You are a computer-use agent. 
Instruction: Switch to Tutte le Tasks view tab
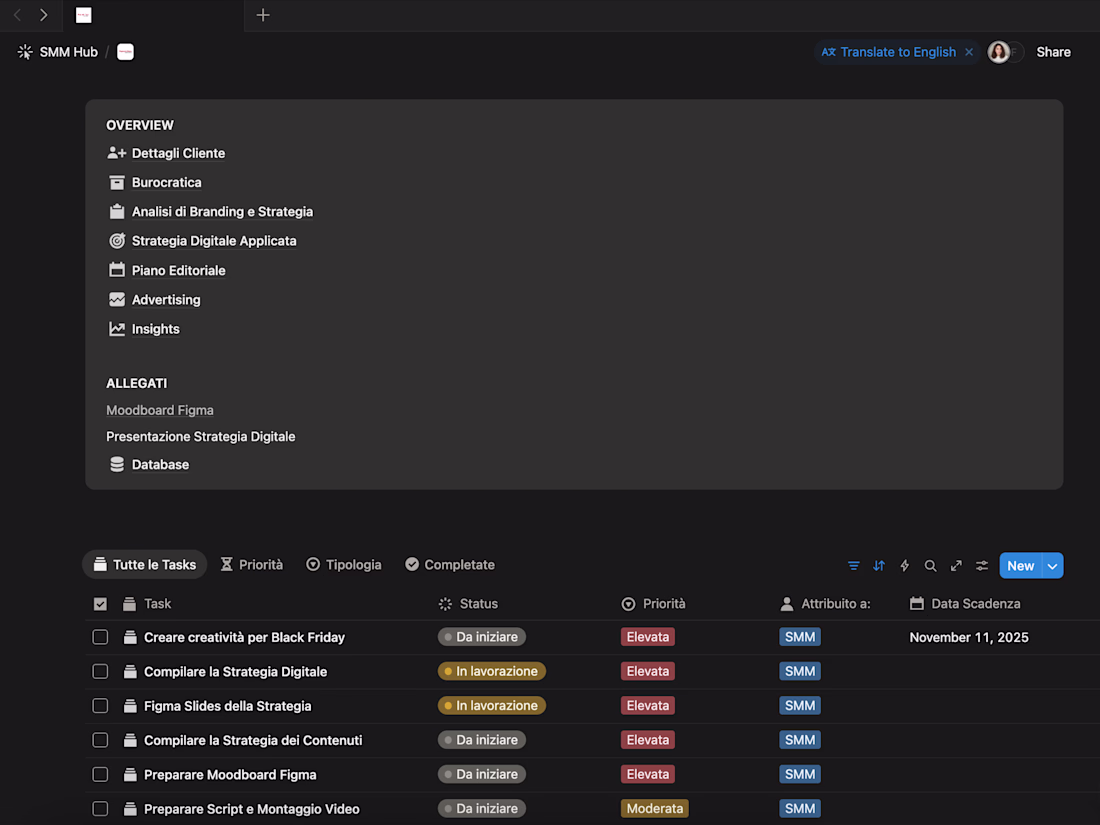click(145, 565)
